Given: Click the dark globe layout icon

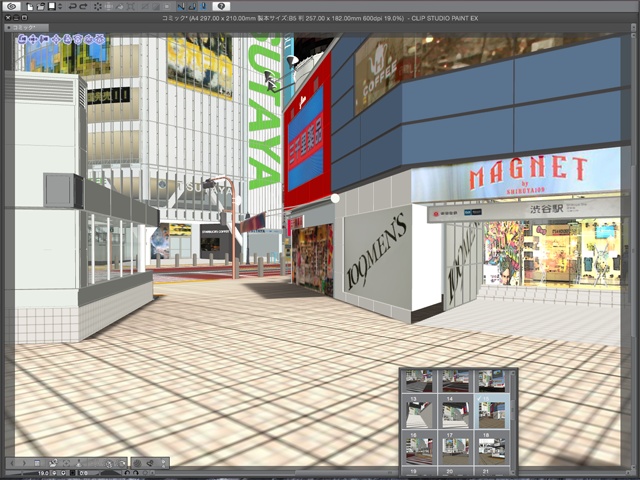Looking at the screenshot, I should click(137, 463).
